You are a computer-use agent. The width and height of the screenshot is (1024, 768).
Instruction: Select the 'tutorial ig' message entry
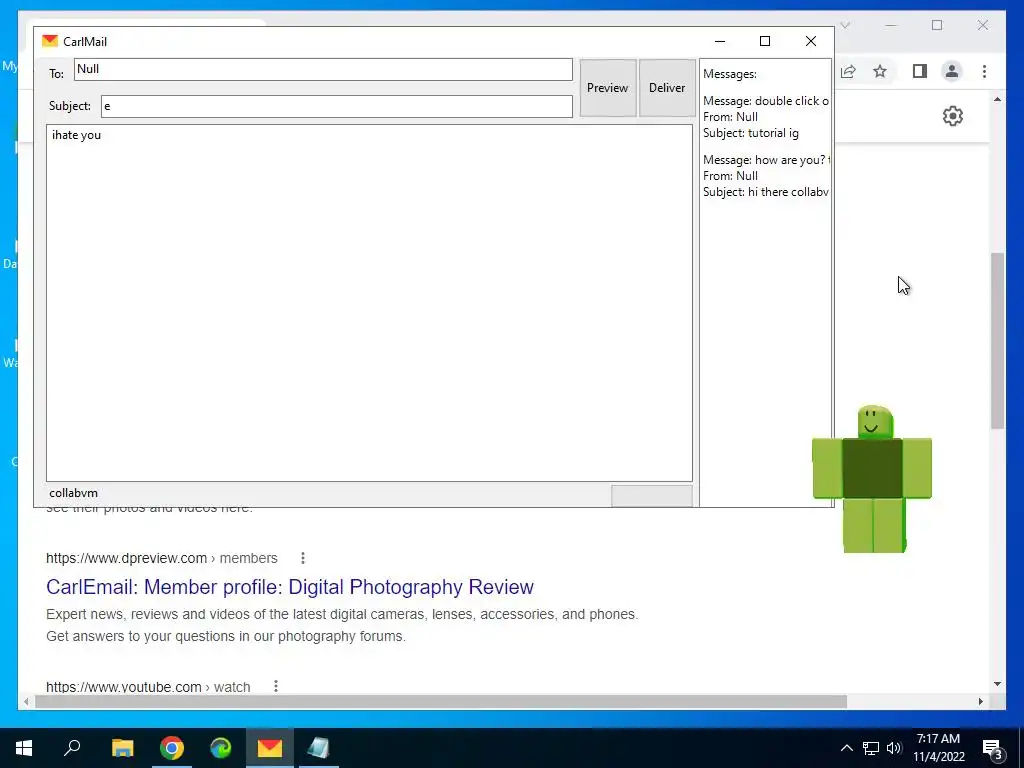tap(765, 117)
